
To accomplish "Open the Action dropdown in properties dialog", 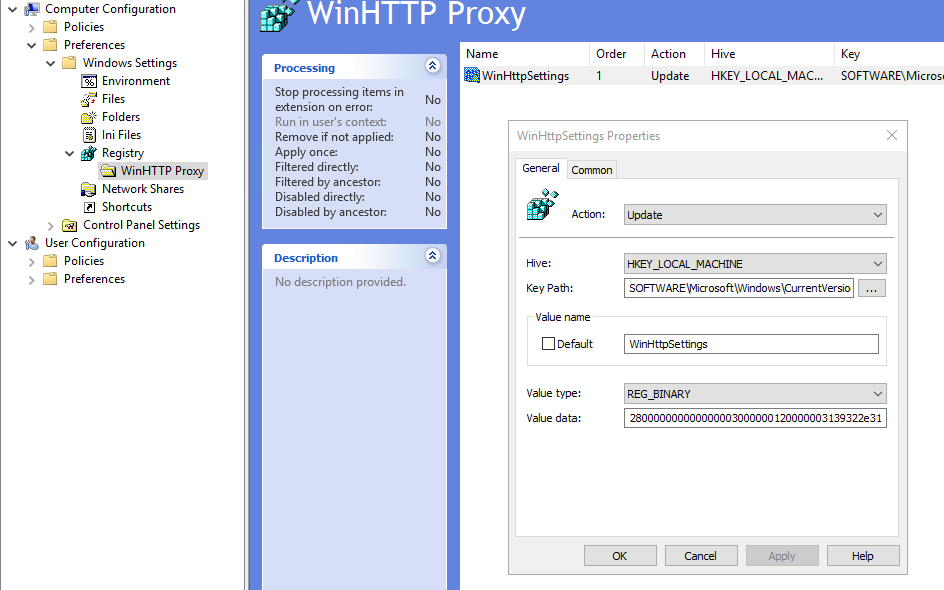I will click(878, 214).
